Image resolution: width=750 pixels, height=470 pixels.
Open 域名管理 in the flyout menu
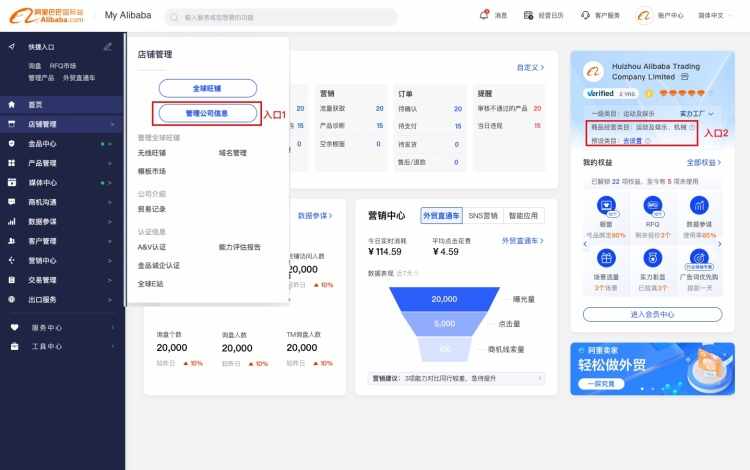[232, 153]
